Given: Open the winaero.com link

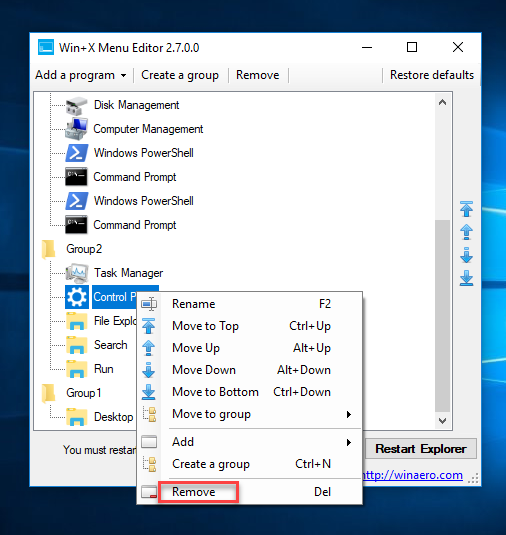Looking at the screenshot, I should pyautogui.click(x=412, y=475).
